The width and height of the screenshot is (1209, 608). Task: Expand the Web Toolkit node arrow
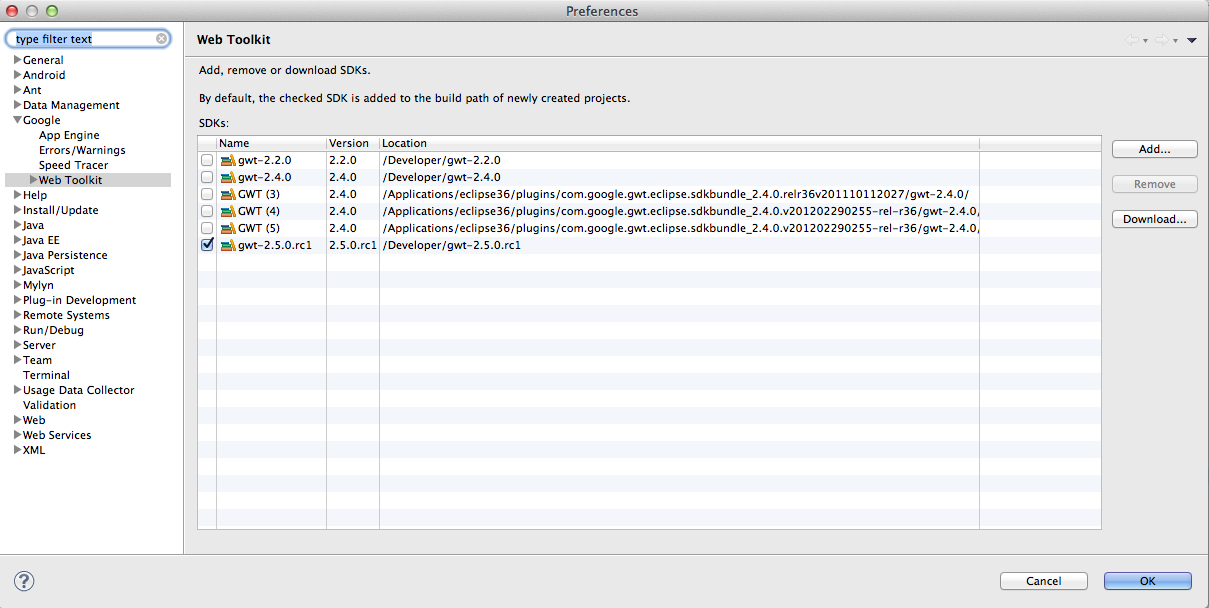pyautogui.click(x=33, y=180)
